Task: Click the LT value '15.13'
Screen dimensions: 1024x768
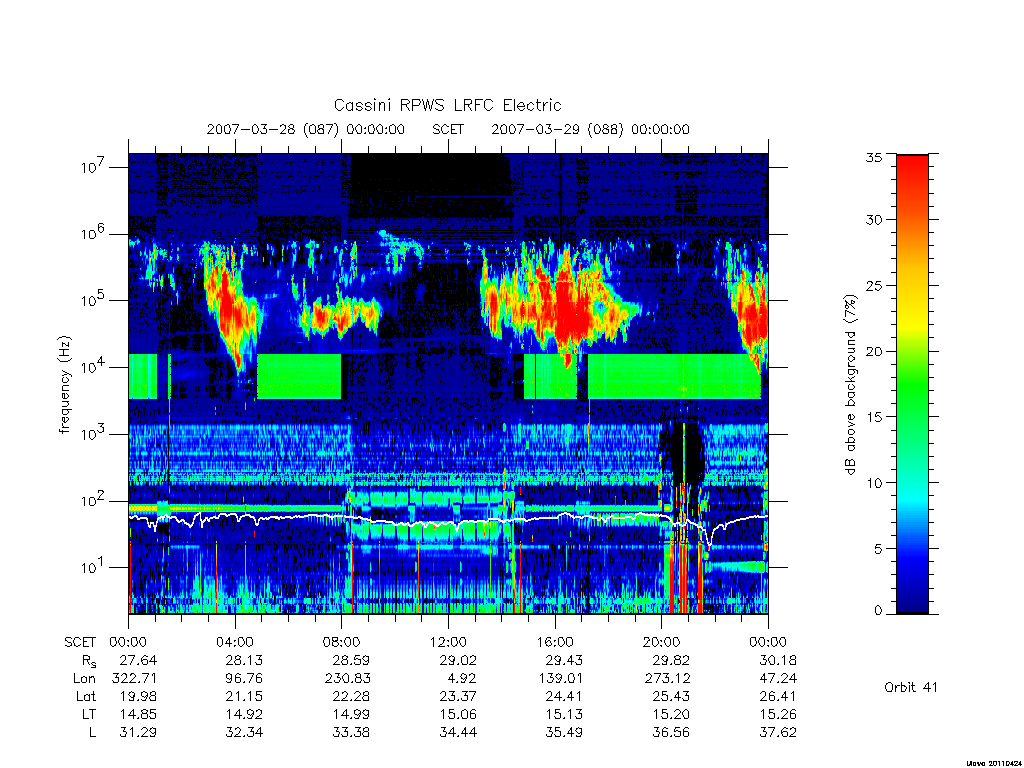Action: tap(564, 714)
